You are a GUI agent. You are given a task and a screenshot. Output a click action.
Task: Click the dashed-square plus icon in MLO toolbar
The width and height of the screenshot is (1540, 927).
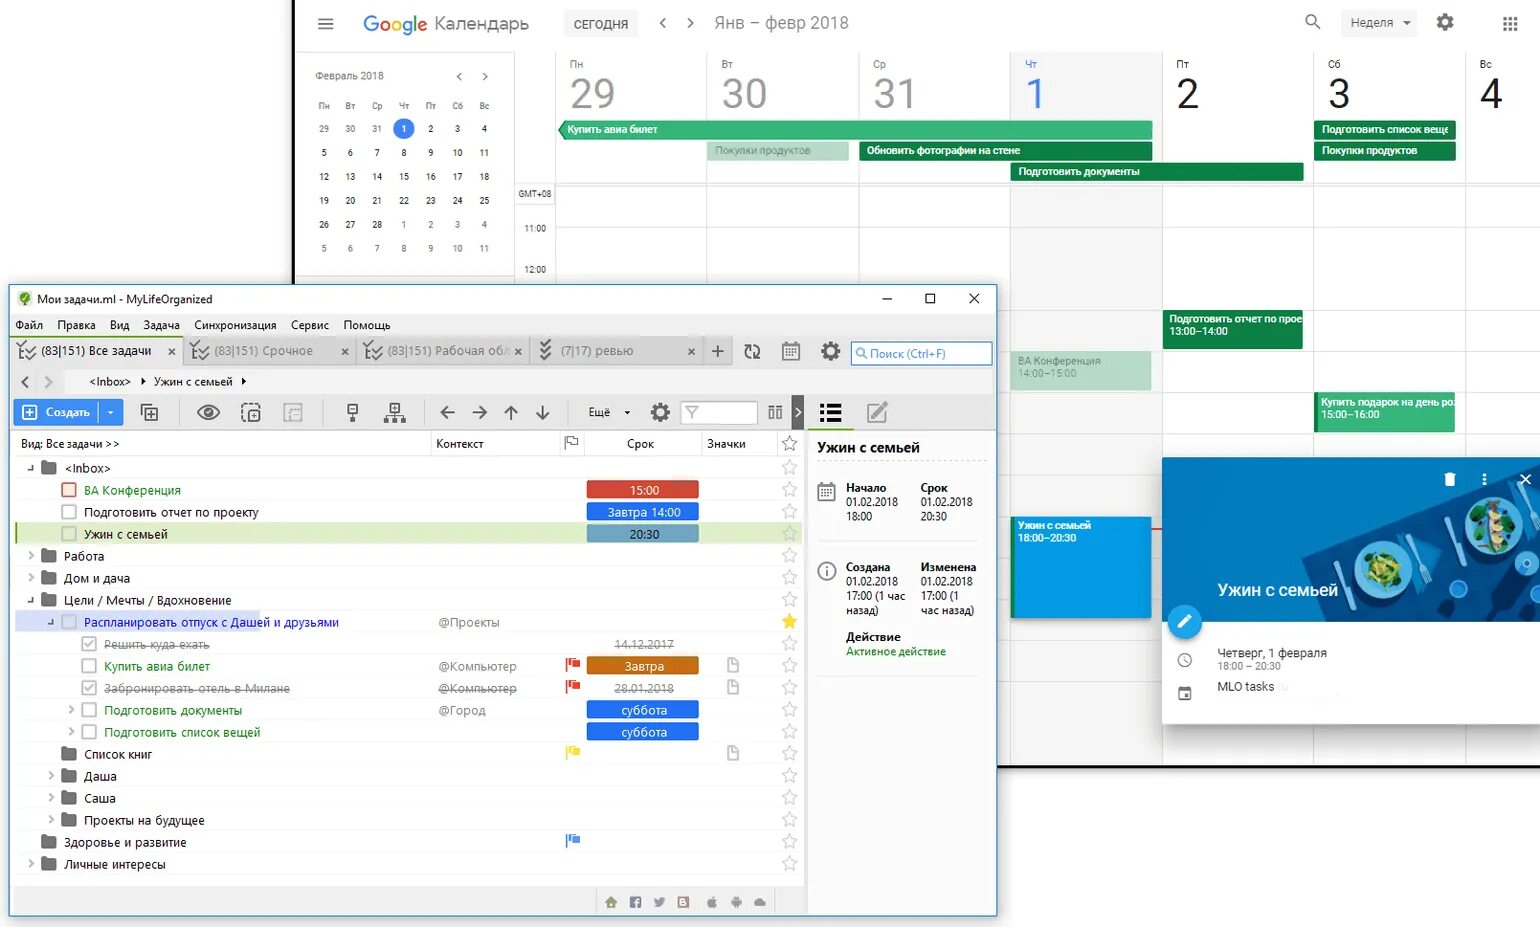(251, 412)
